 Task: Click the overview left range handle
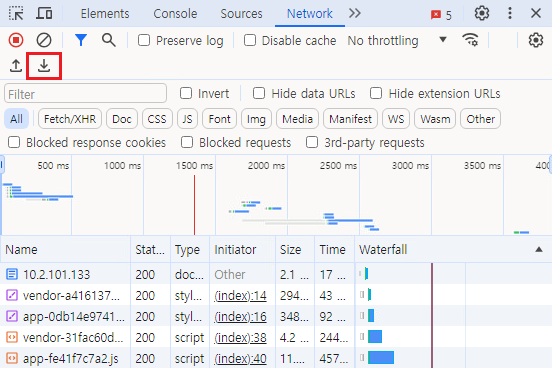[2, 165]
